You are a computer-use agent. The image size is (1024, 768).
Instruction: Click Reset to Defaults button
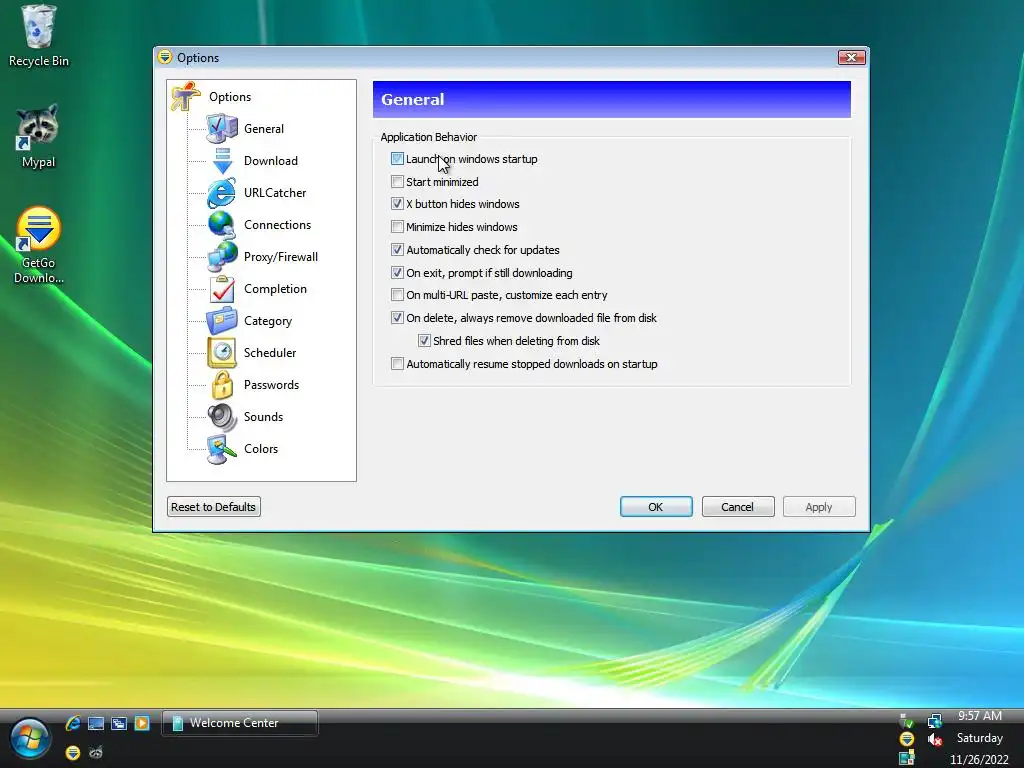pos(214,507)
